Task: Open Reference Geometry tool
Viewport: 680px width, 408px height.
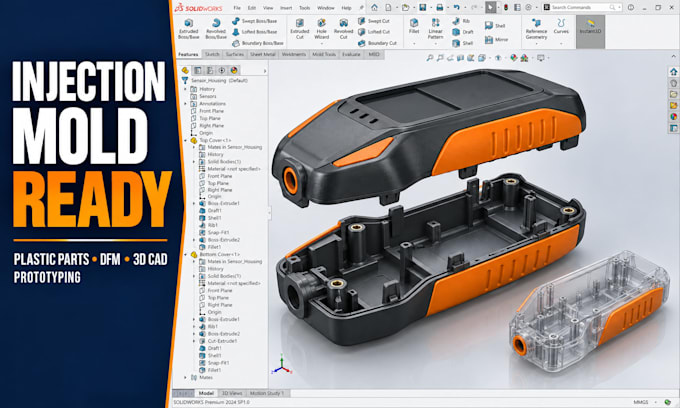Action: pyautogui.click(x=536, y=29)
